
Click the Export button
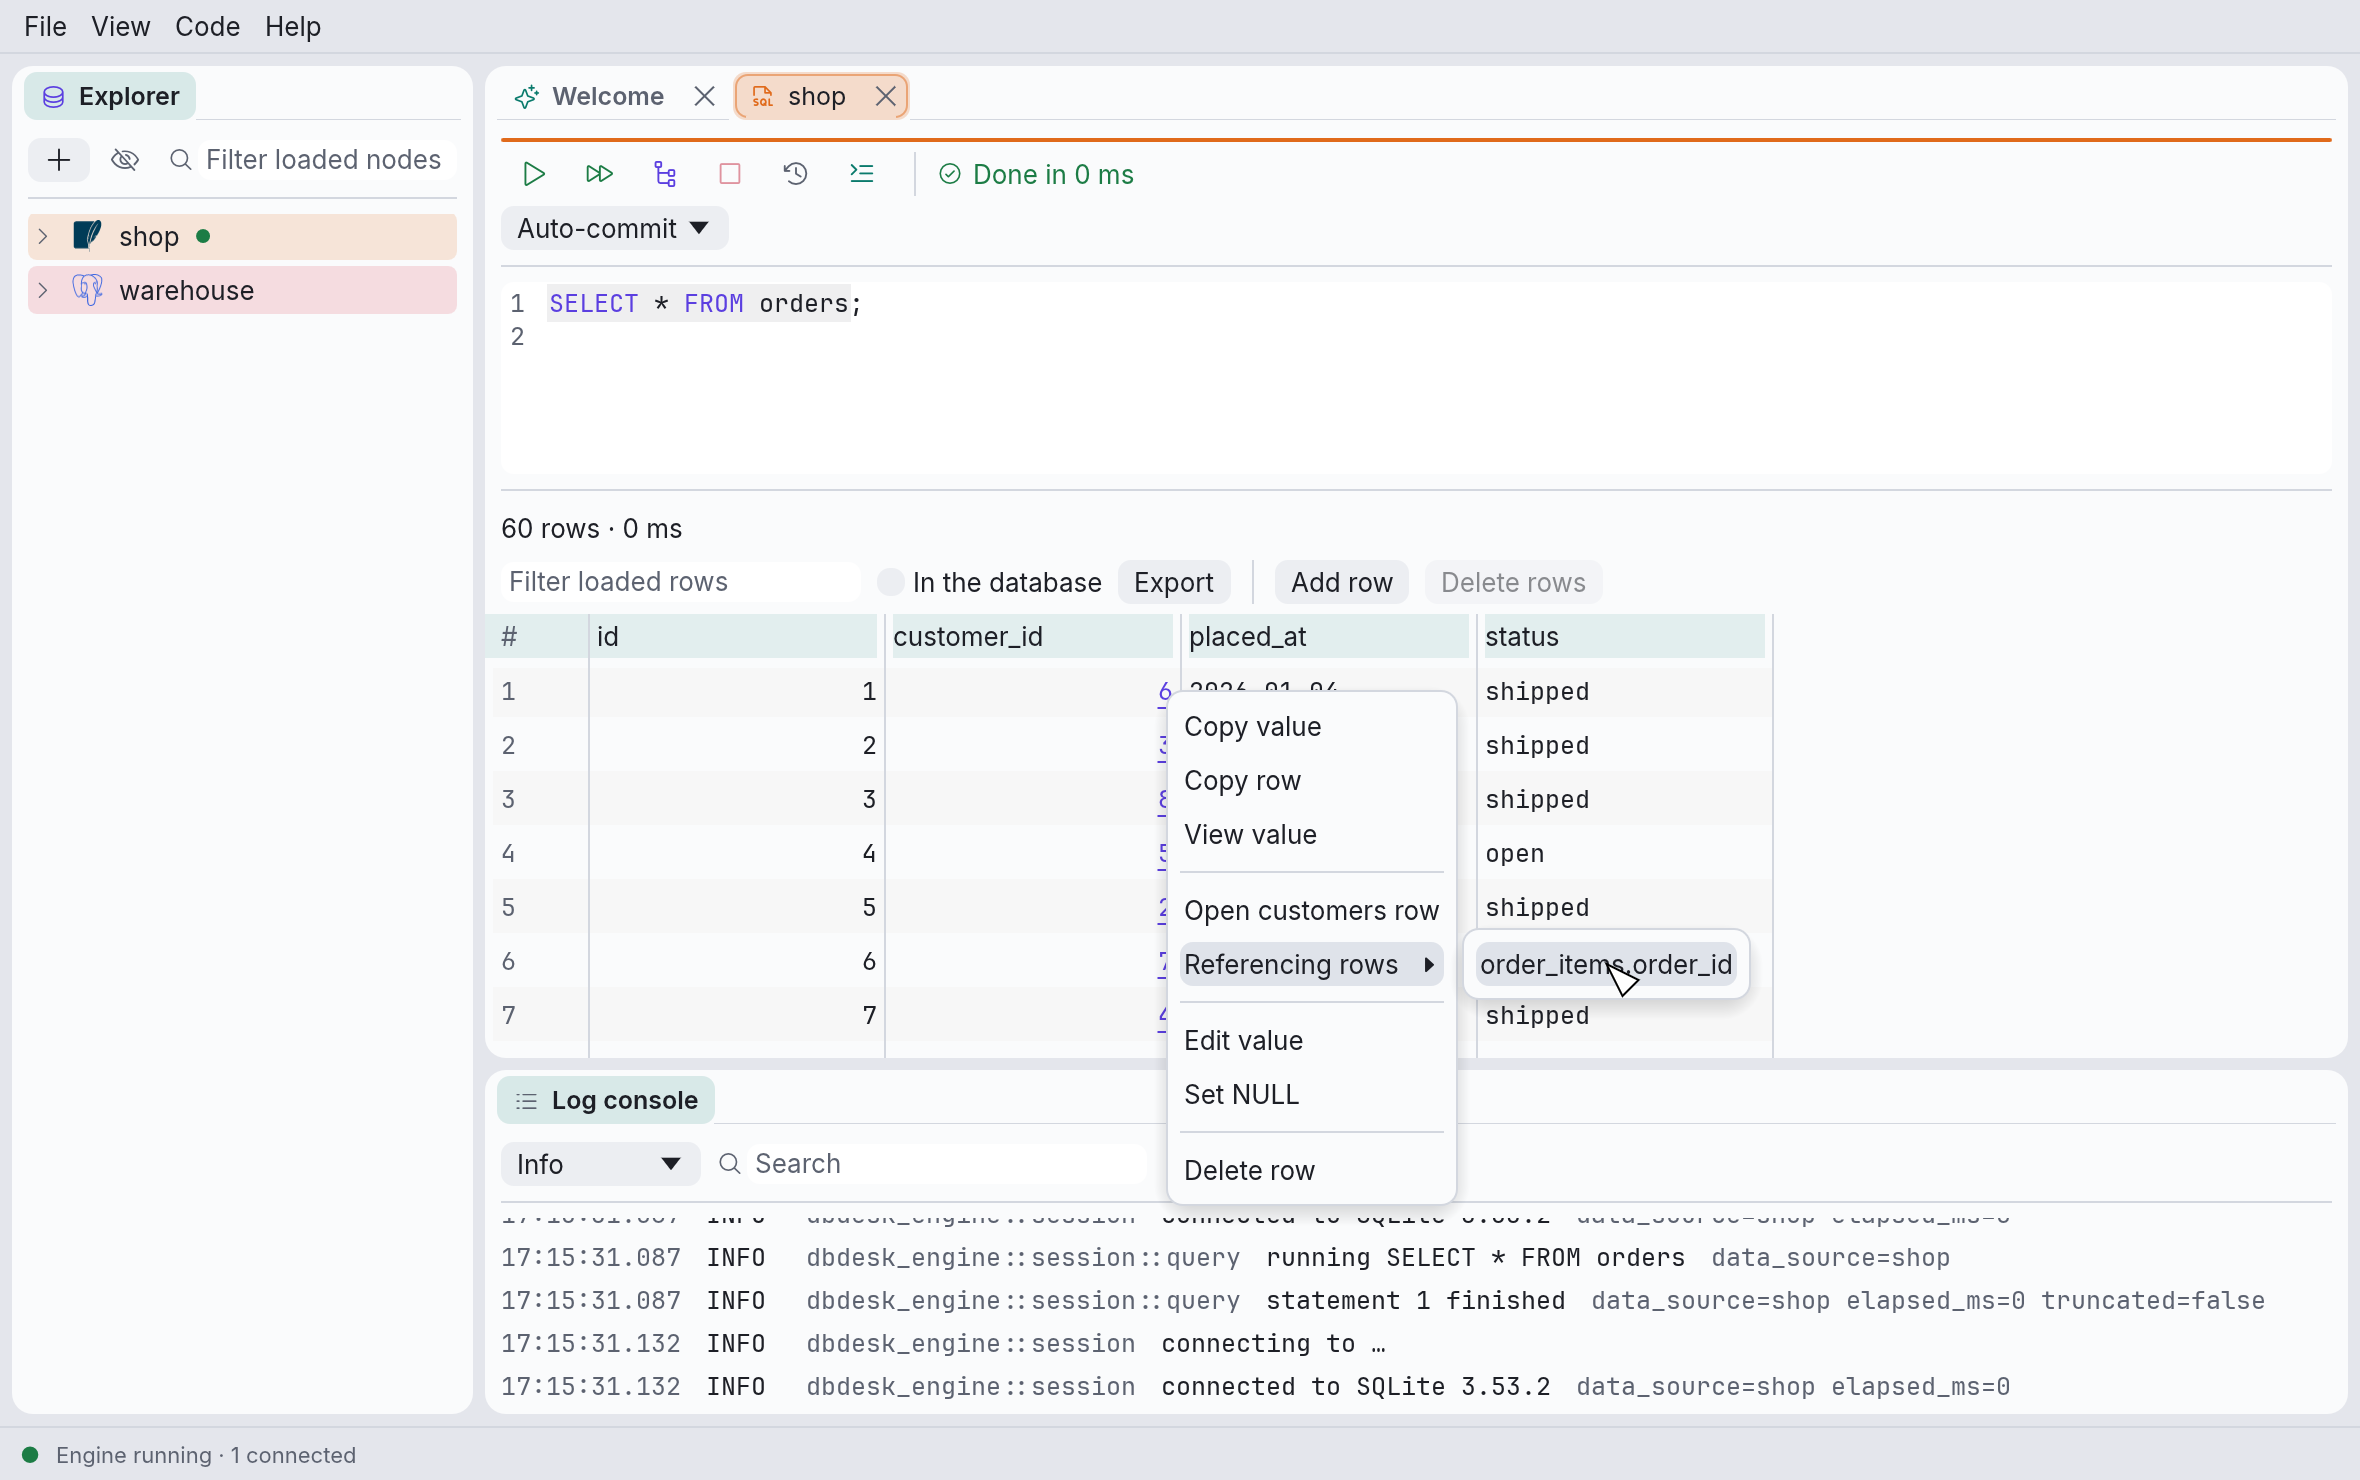[x=1173, y=582]
